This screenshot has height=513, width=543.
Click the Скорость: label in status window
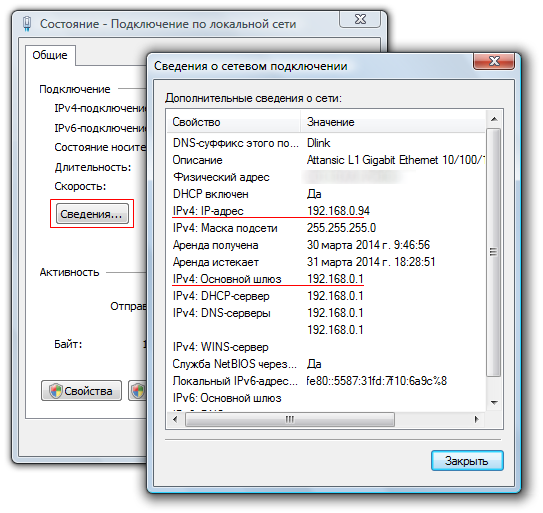click(80, 186)
